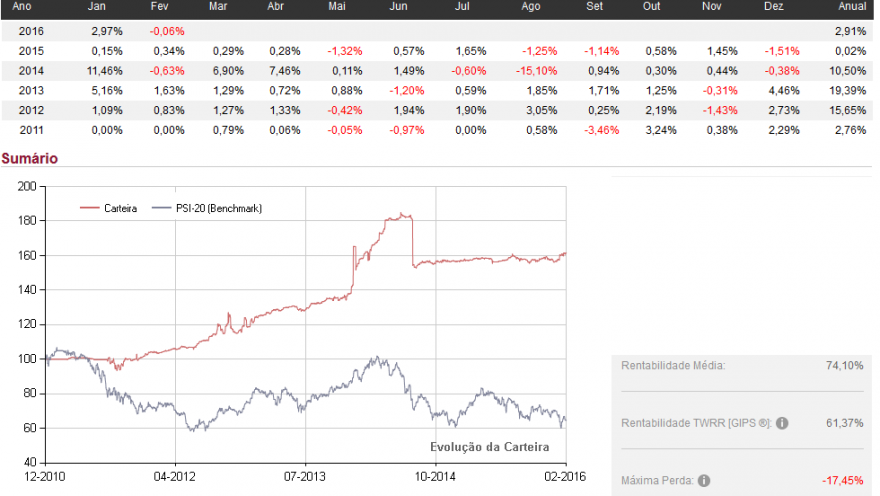Click info icon beside Máxima Perda

coord(704,481)
